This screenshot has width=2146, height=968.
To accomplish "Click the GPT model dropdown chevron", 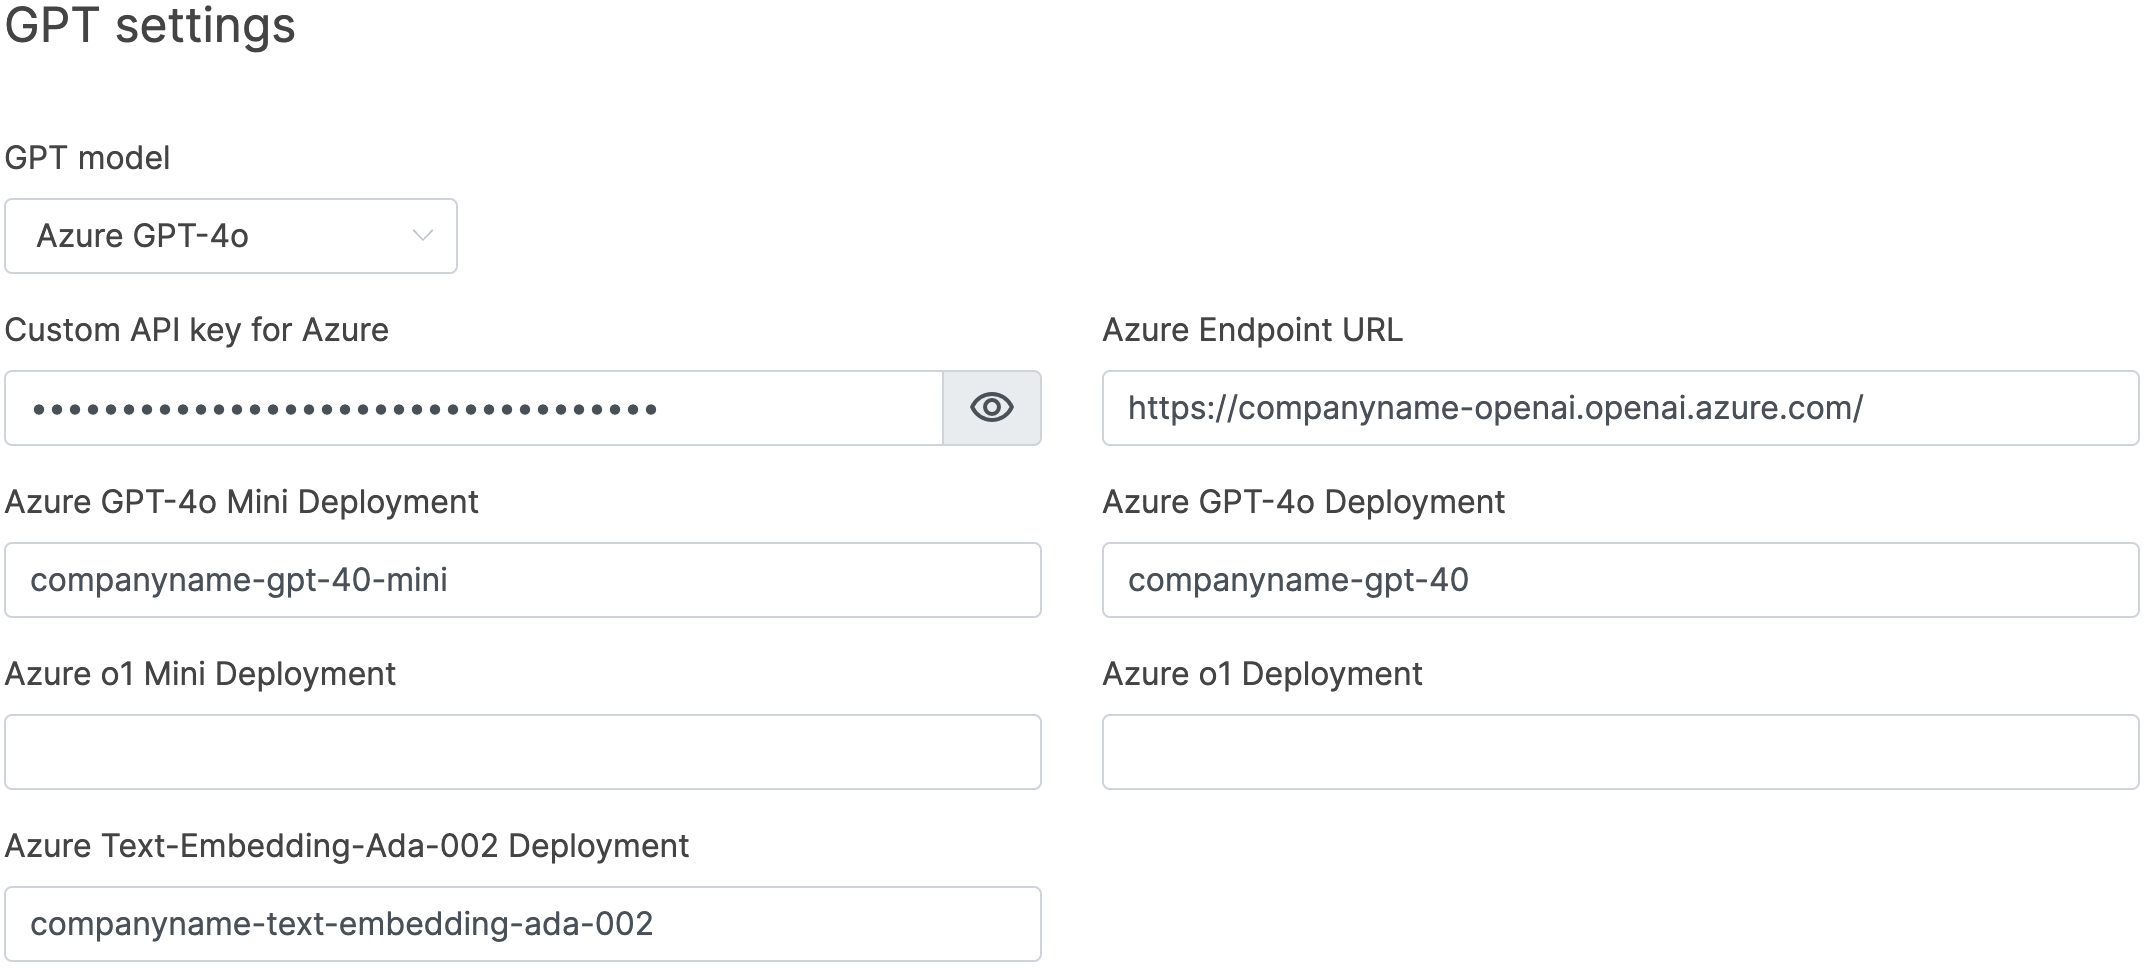I will pos(424,236).
